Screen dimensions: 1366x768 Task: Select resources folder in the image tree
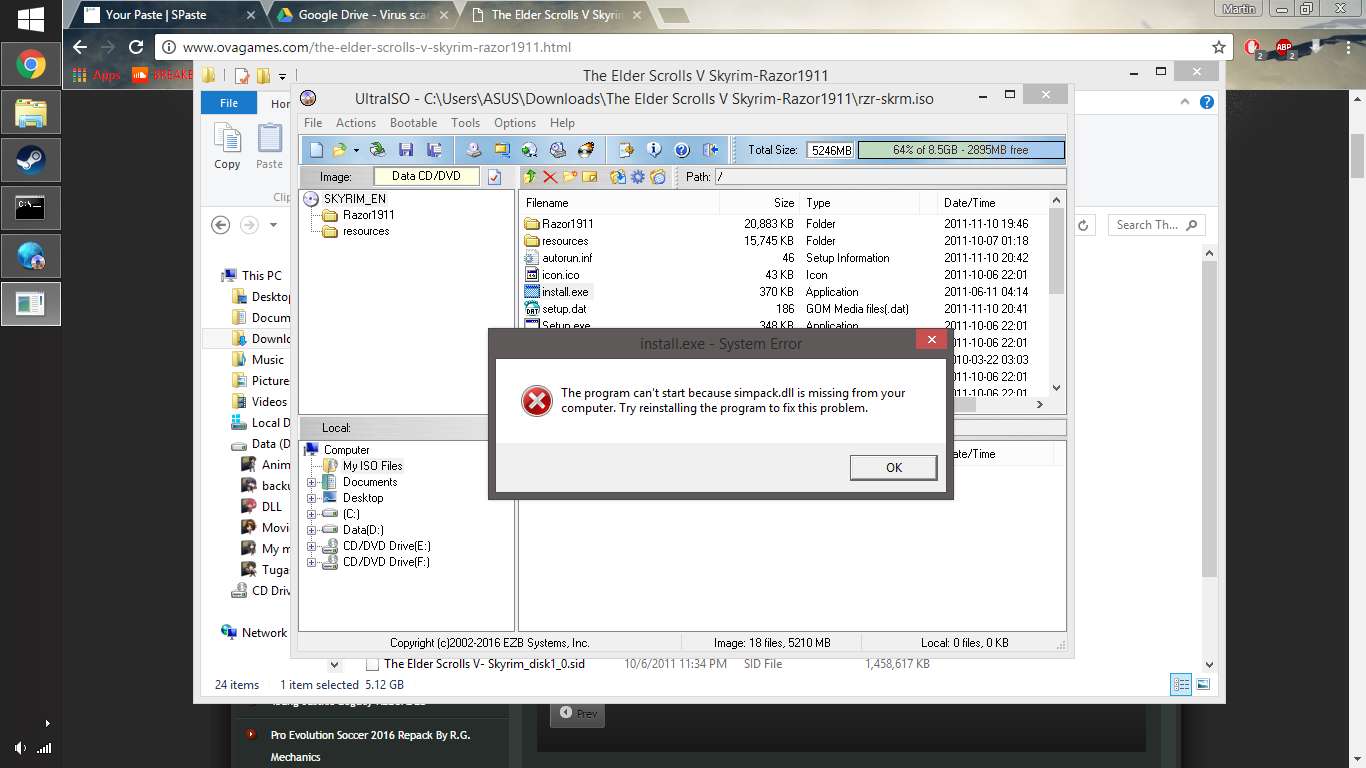pyautogui.click(x=366, y=231)
